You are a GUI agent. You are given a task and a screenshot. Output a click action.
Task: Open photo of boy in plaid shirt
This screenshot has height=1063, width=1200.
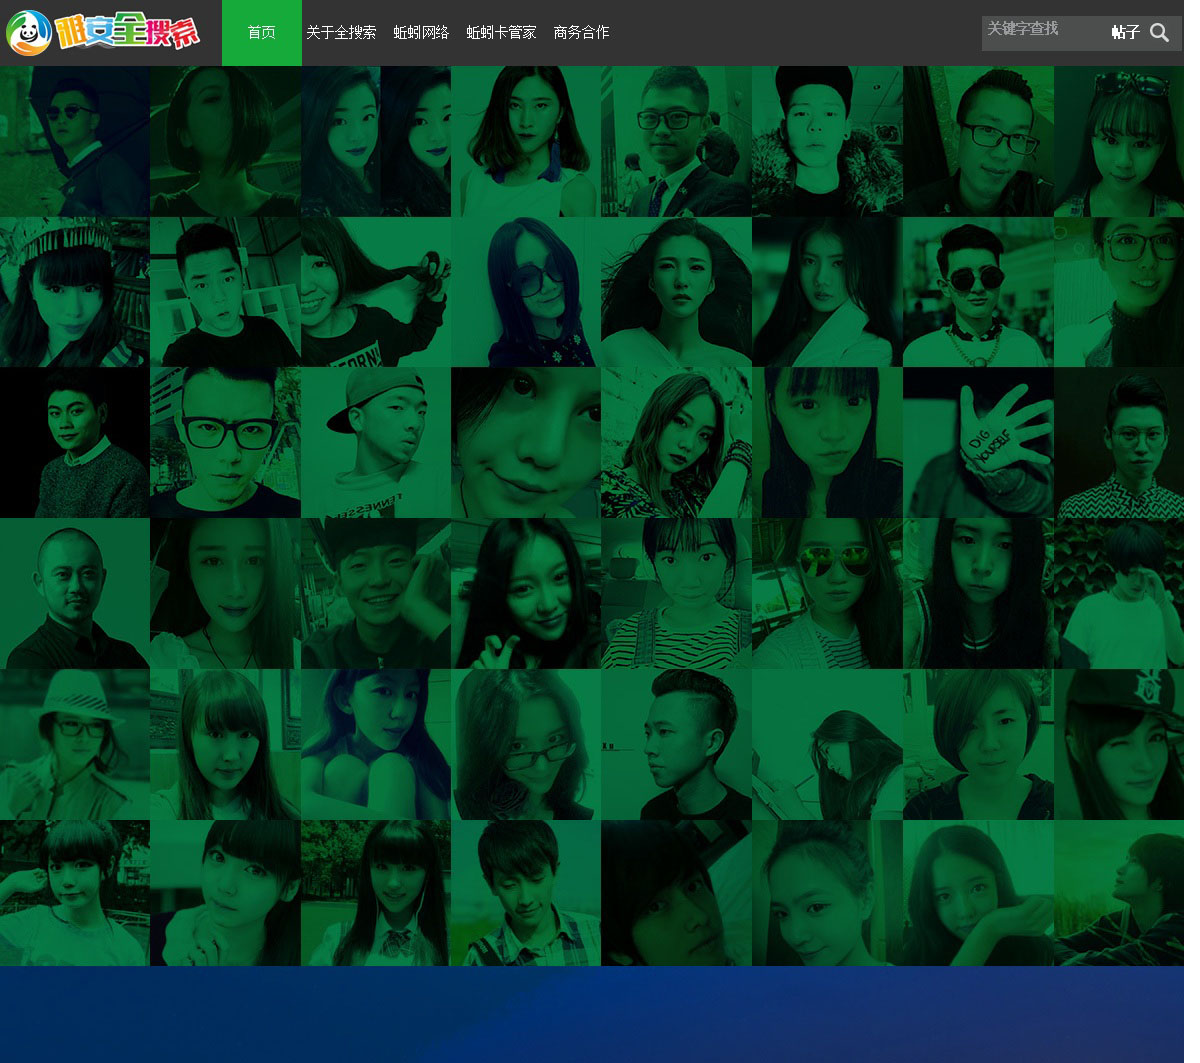tap(526, 893)
